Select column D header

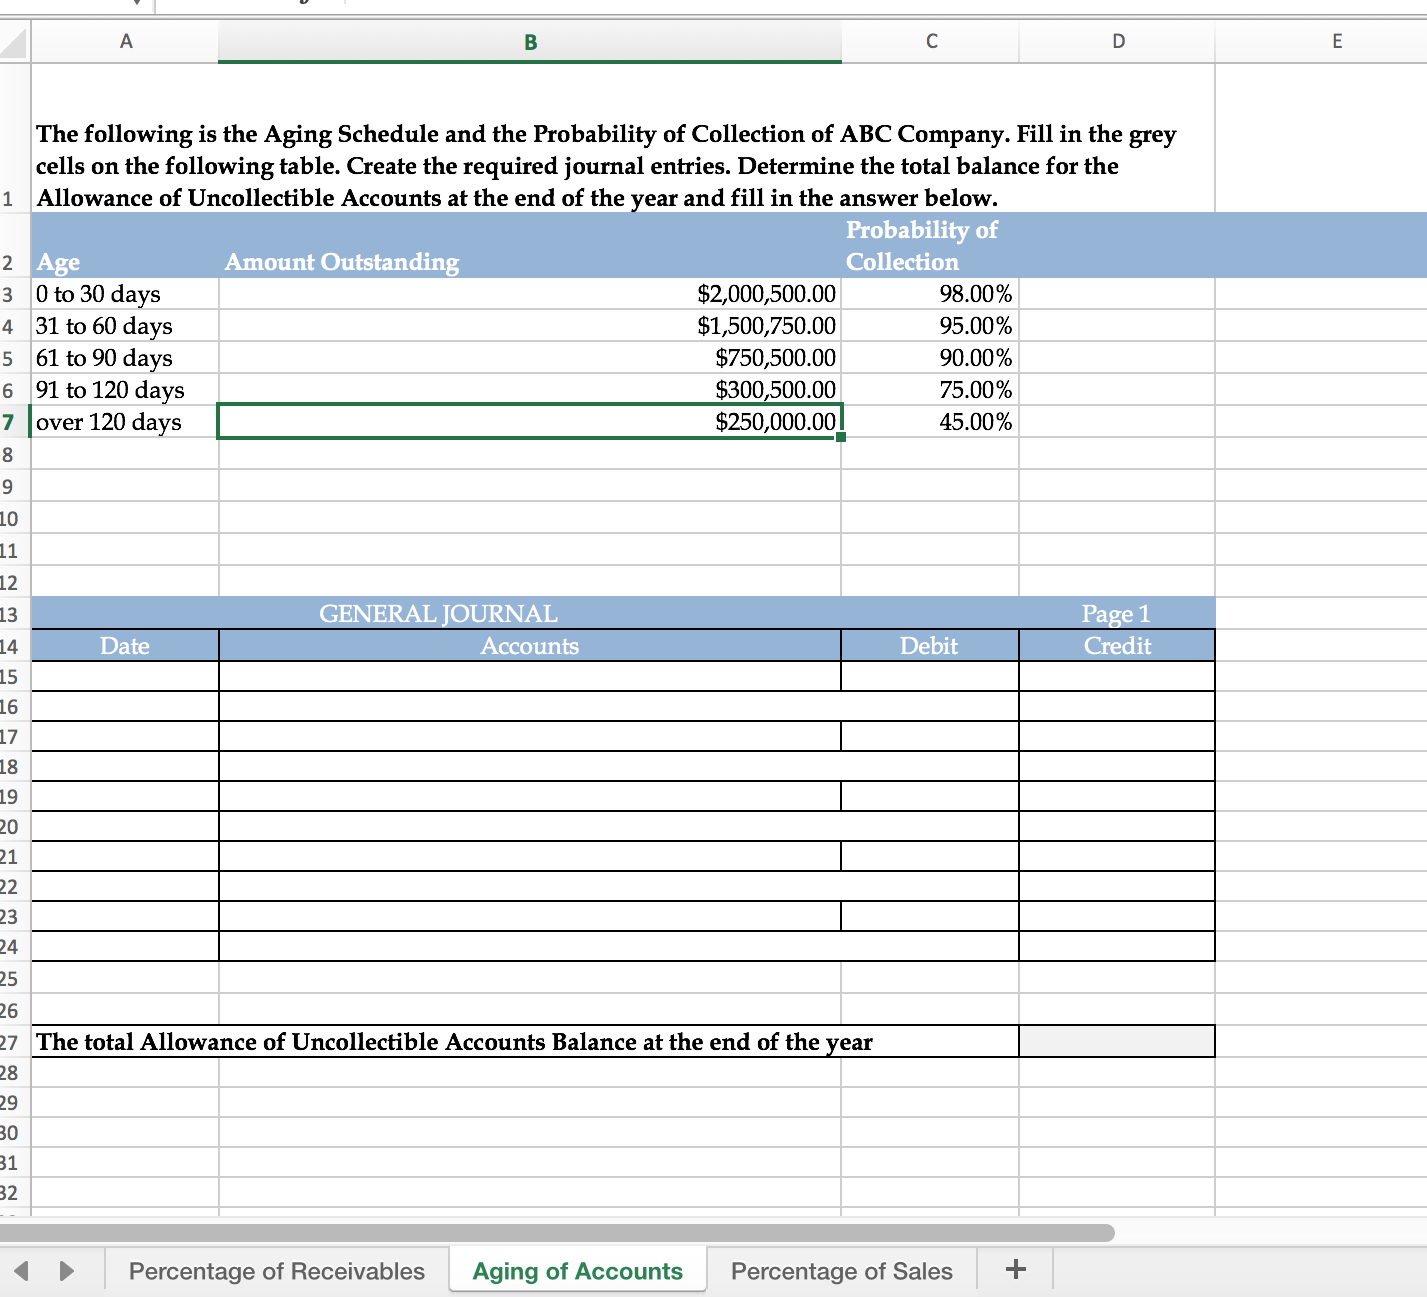click(x=1118, y=42)
